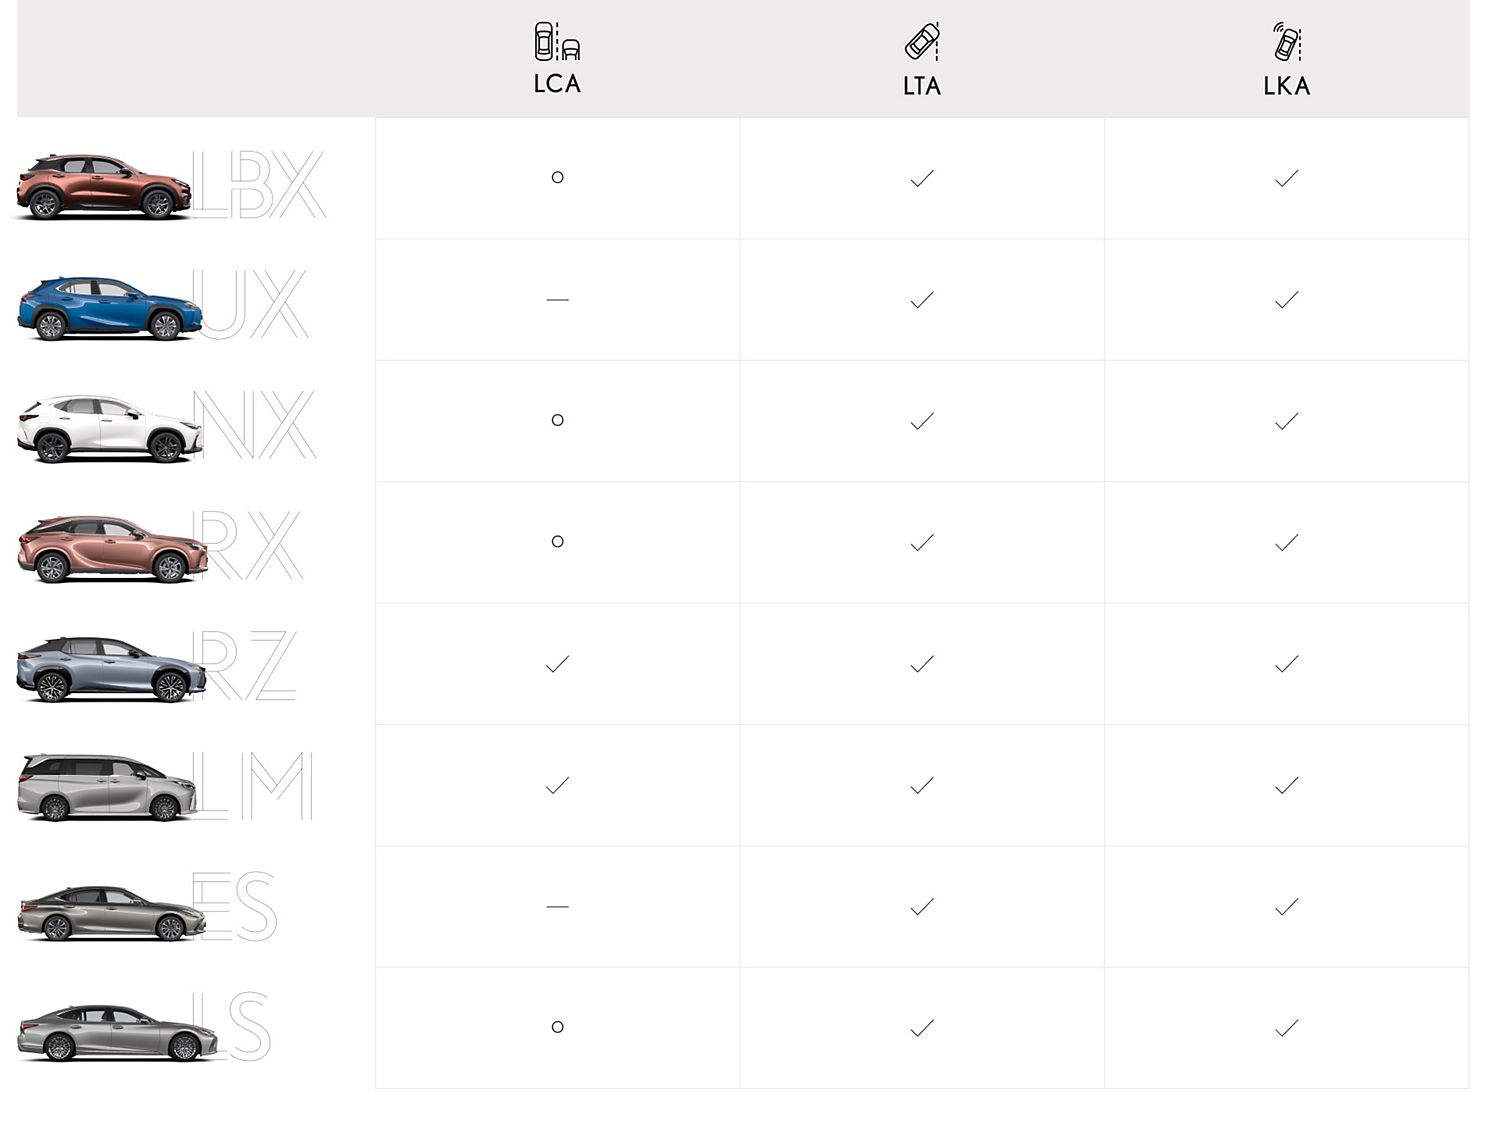Click the UX LCA dash marker

click(558, 299)
